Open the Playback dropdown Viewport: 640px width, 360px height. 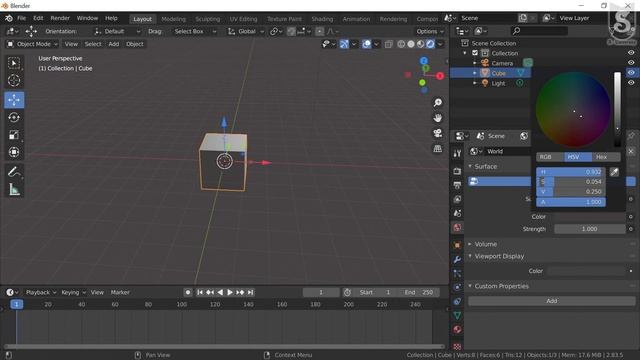tap(41, 292)
